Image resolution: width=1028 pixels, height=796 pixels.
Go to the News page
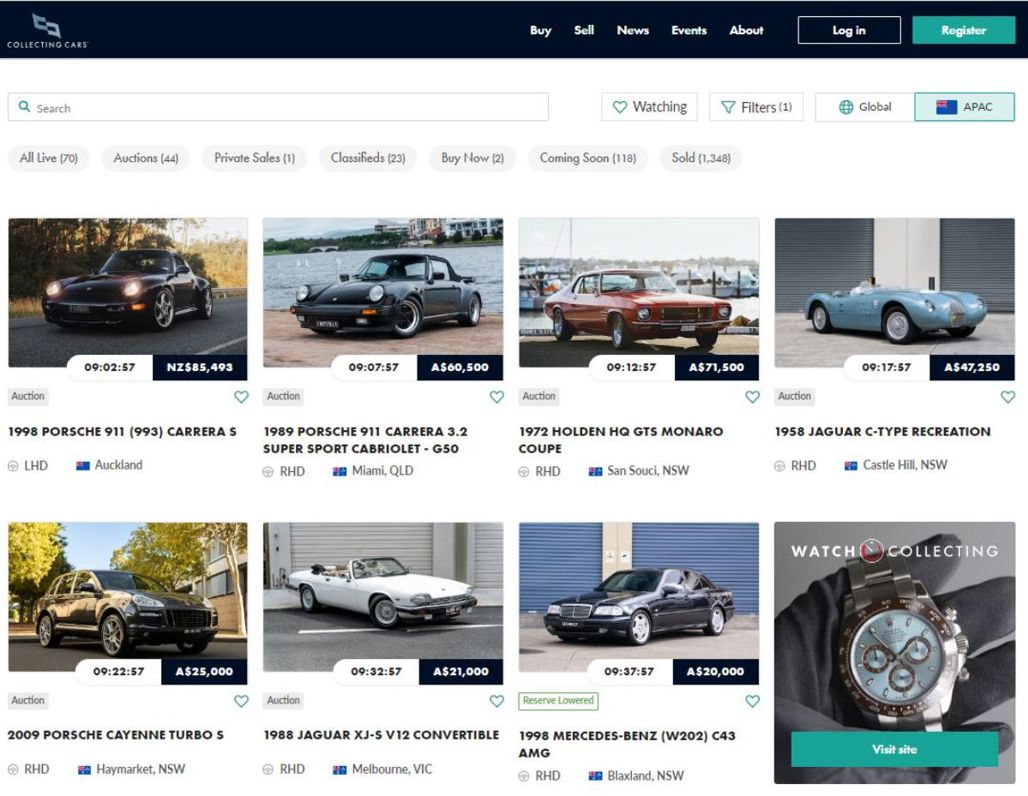633,30
